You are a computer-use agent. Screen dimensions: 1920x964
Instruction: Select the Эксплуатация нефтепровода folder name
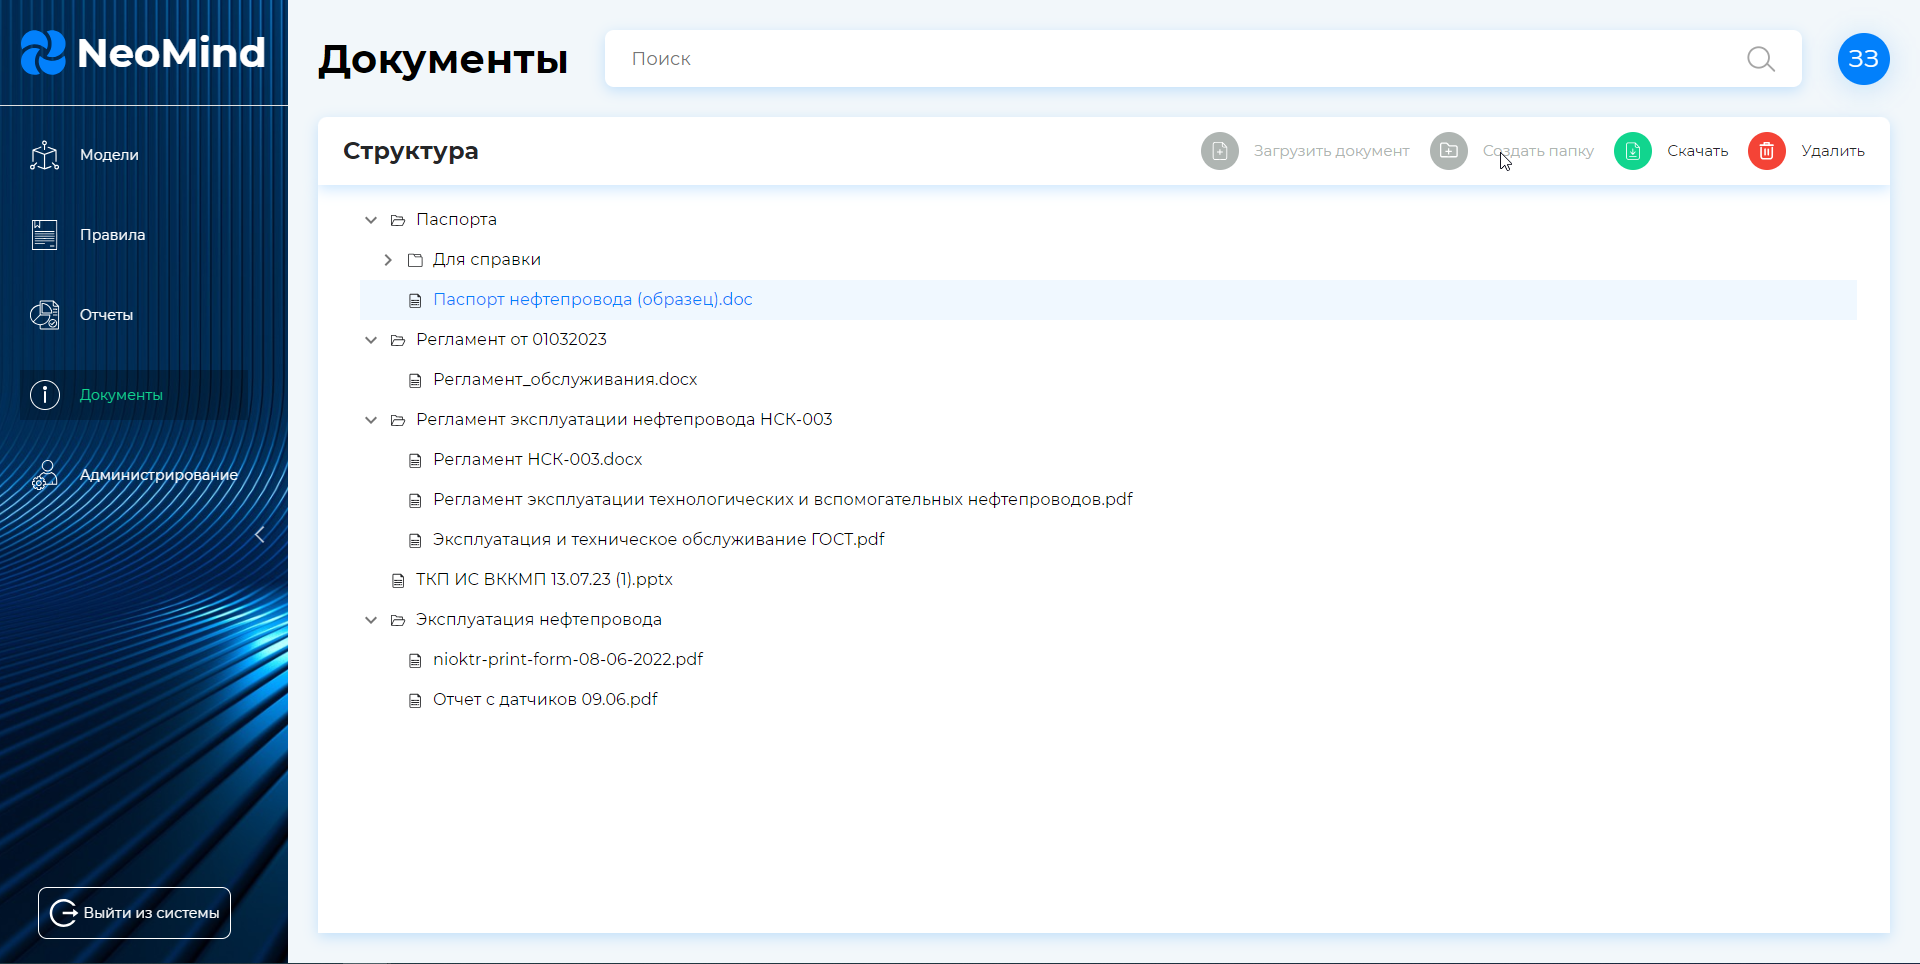(538, 620)
